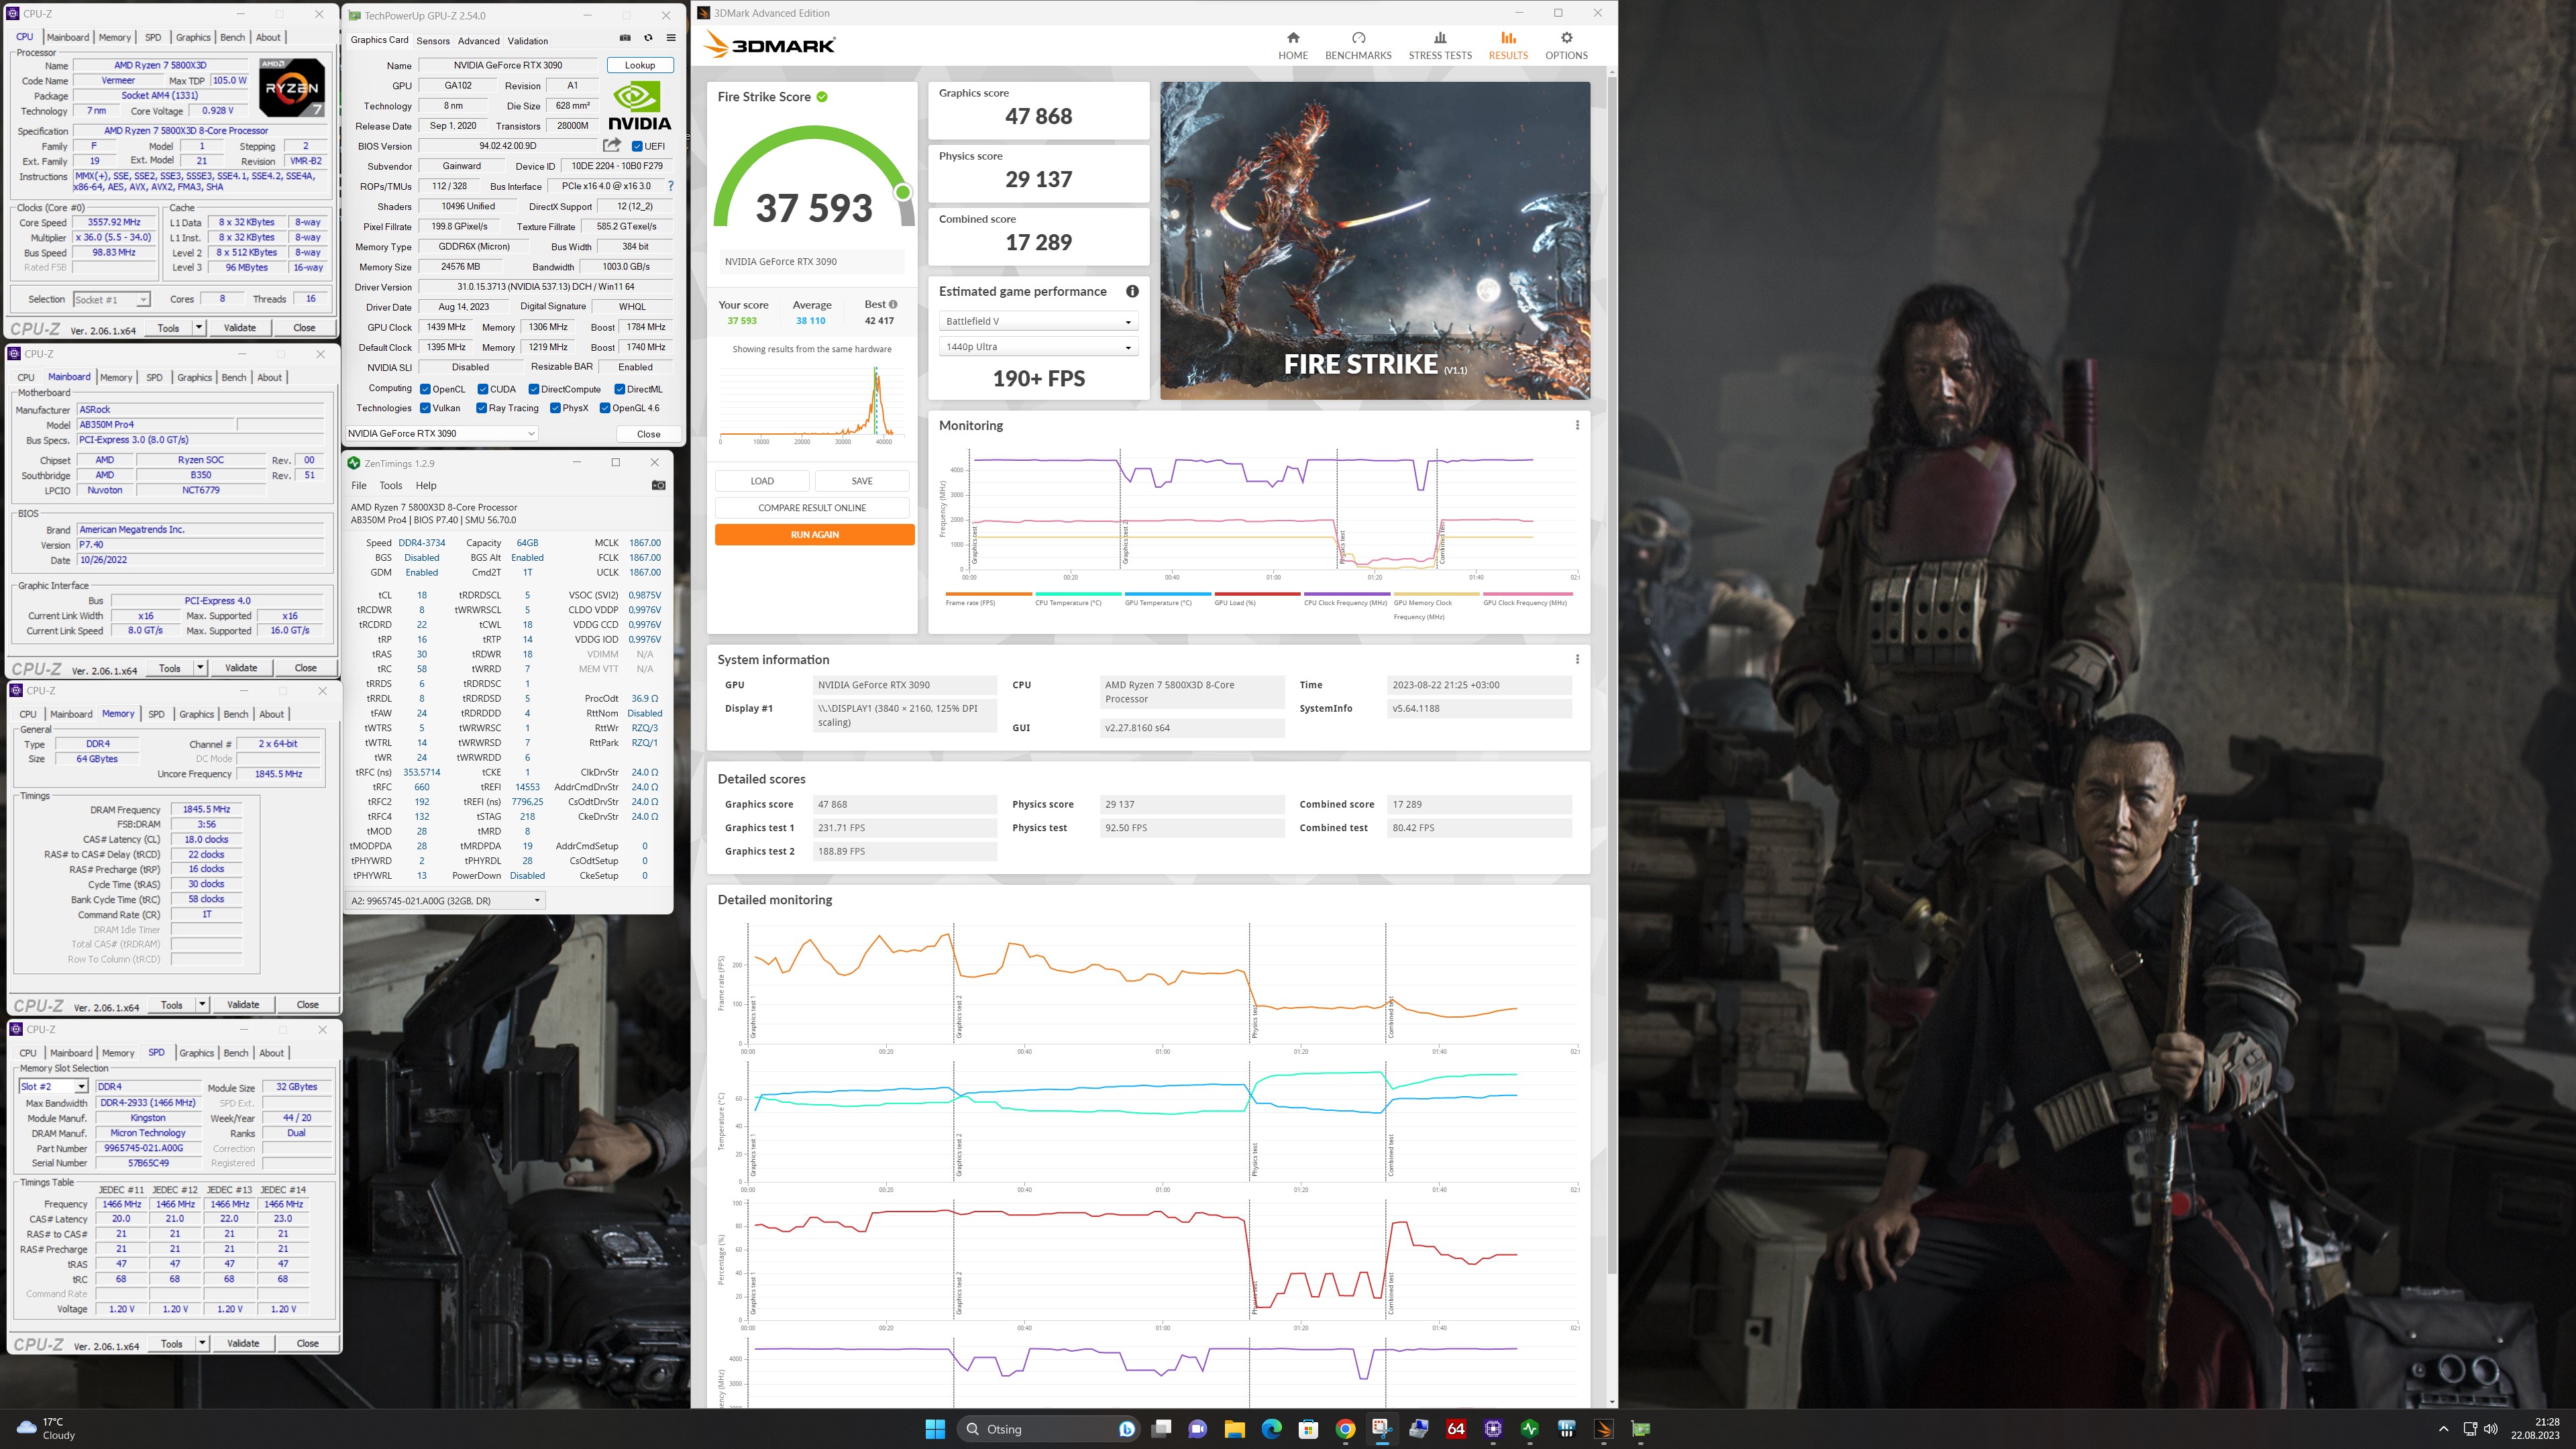Open the ZenTimings Help menu
Screen dimensions: 2576x1449
pyautogui.click(x=426, y=485)
